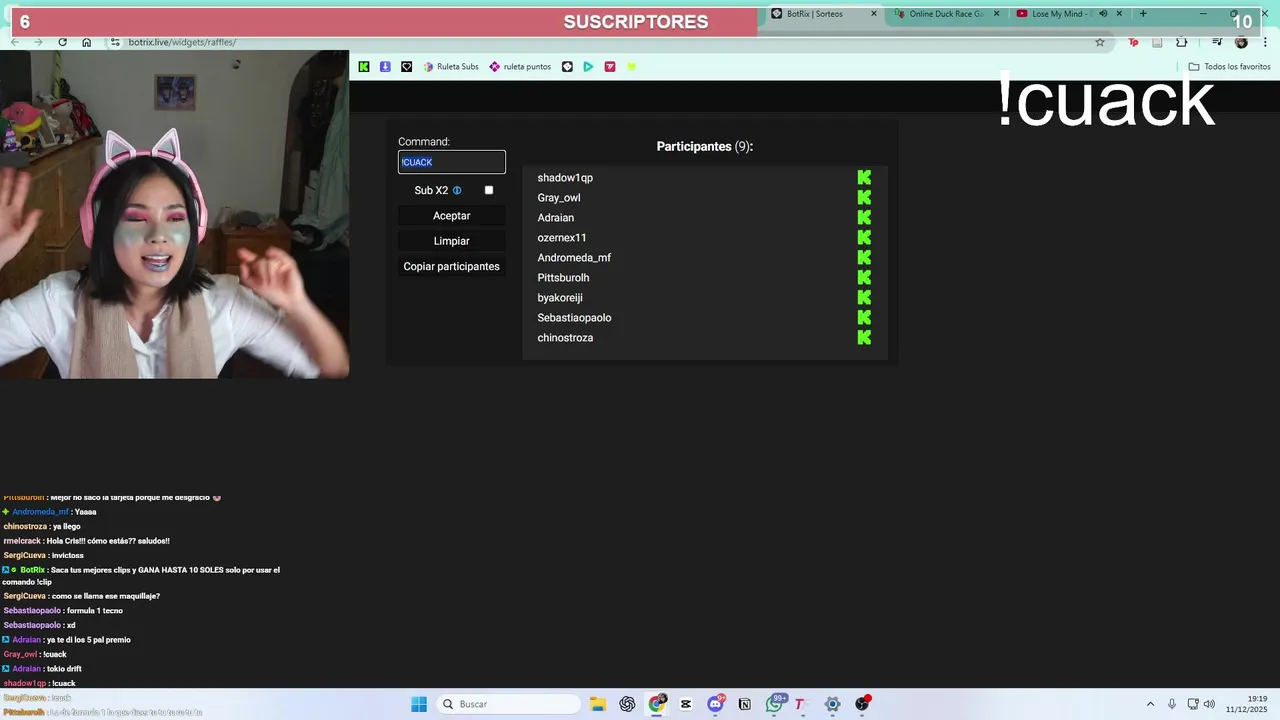
Task: Select participant shadow1qp in the list
Action: pos(565,178)
